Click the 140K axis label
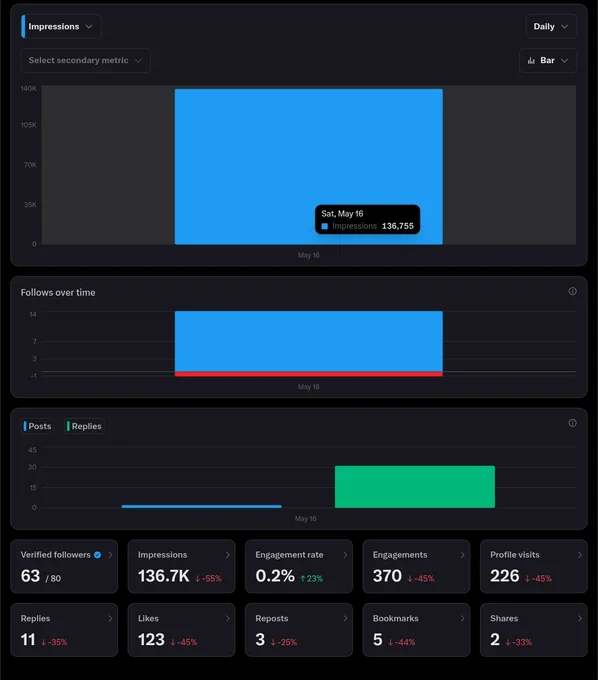Screen dimensions: 598x680 (29, 88)
